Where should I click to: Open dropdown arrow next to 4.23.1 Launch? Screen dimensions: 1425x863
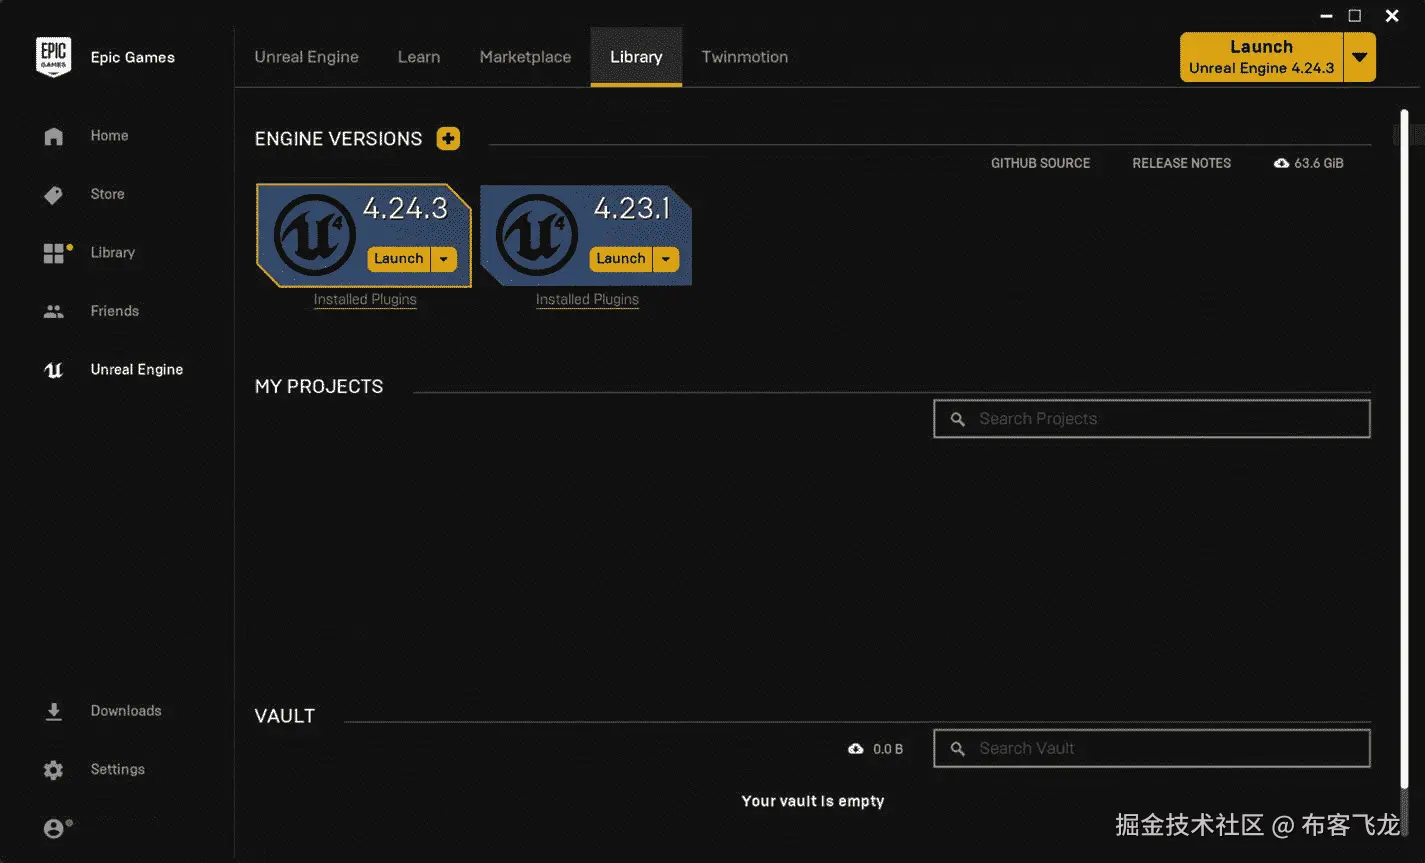click(x=666, y=259)
